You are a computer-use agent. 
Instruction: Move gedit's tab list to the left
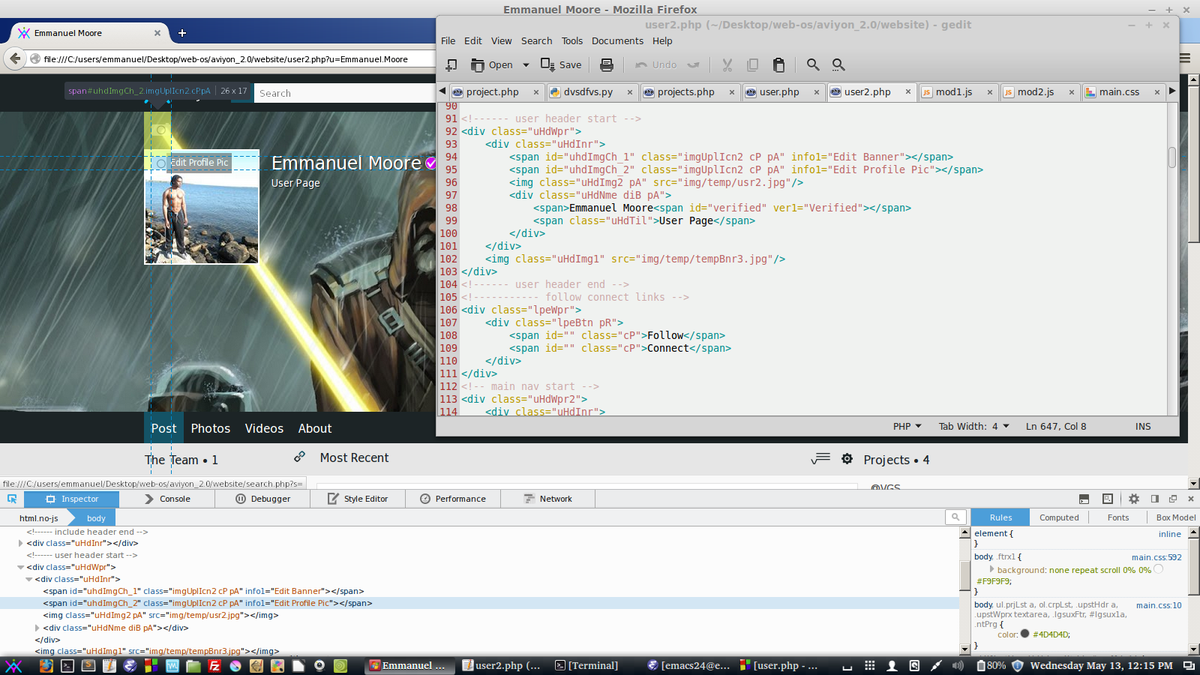tap(443, 92)
